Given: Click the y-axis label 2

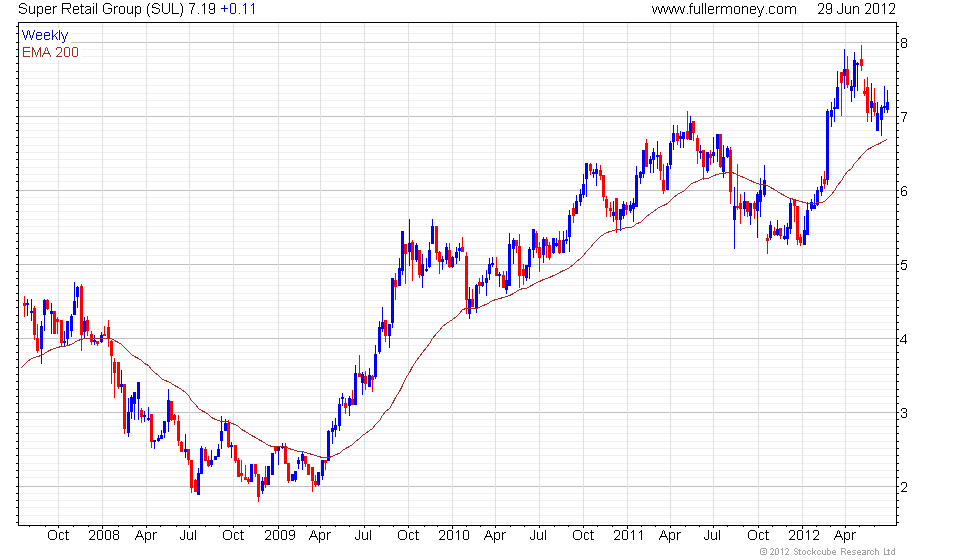Looking at the screenshot, I should click(904, 488).
